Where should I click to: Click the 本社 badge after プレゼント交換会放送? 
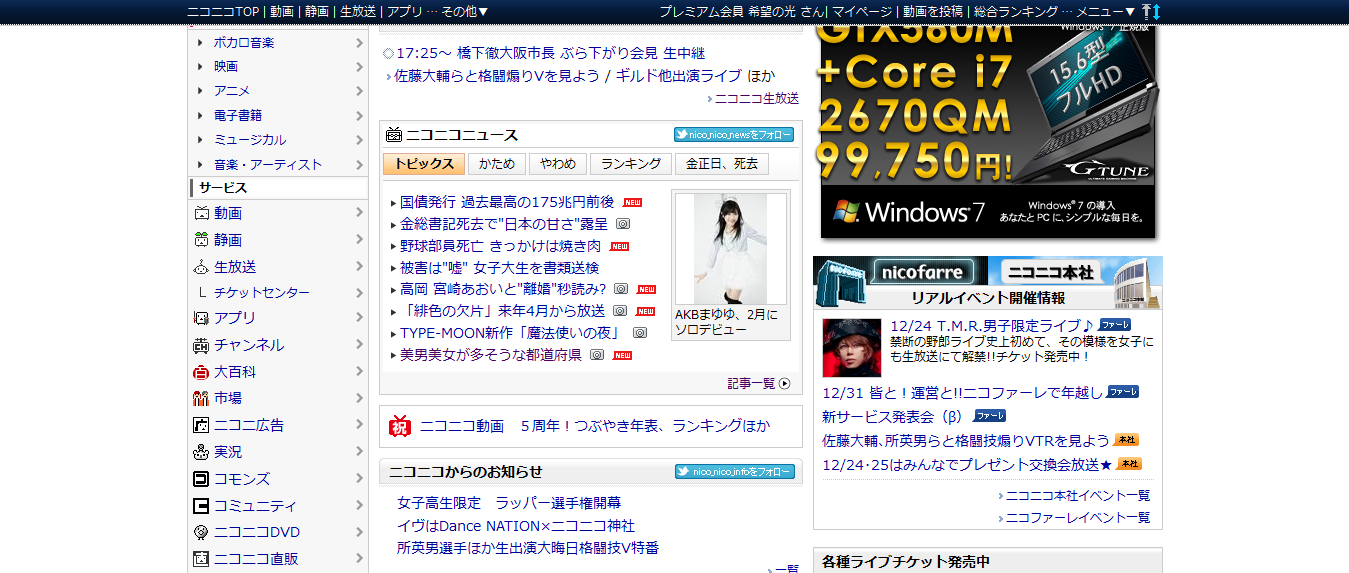pyautogui.click(x=1129, y=464)
